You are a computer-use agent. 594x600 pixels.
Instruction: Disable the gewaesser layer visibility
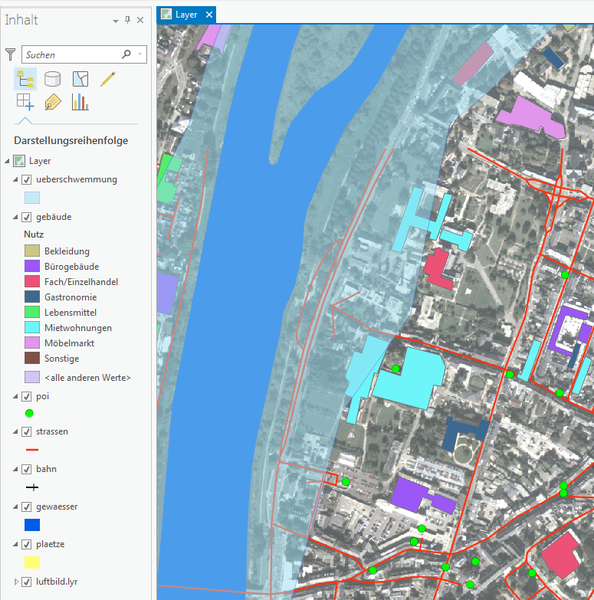(26, 507)
